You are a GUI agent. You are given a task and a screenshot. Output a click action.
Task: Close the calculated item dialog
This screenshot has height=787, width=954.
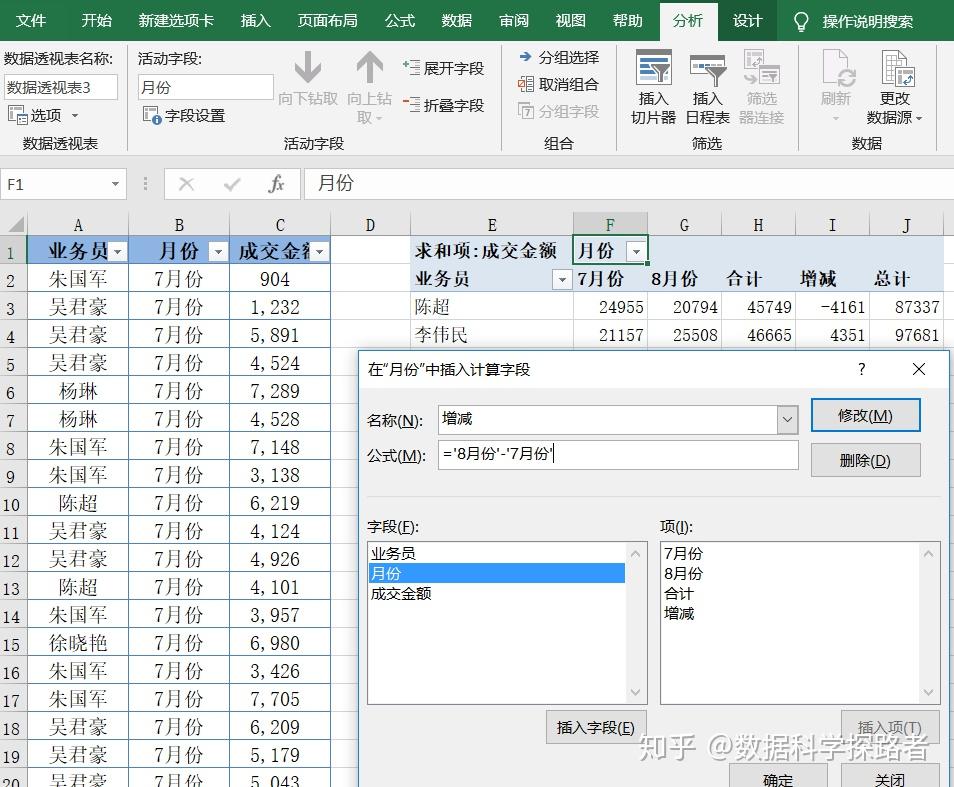919,369
